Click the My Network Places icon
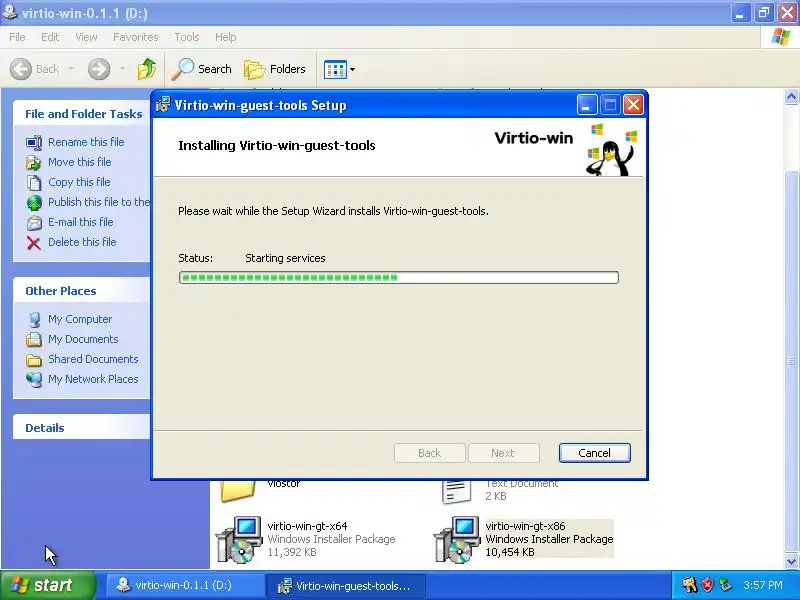This screenshot has width=800, height=600. 34,380
